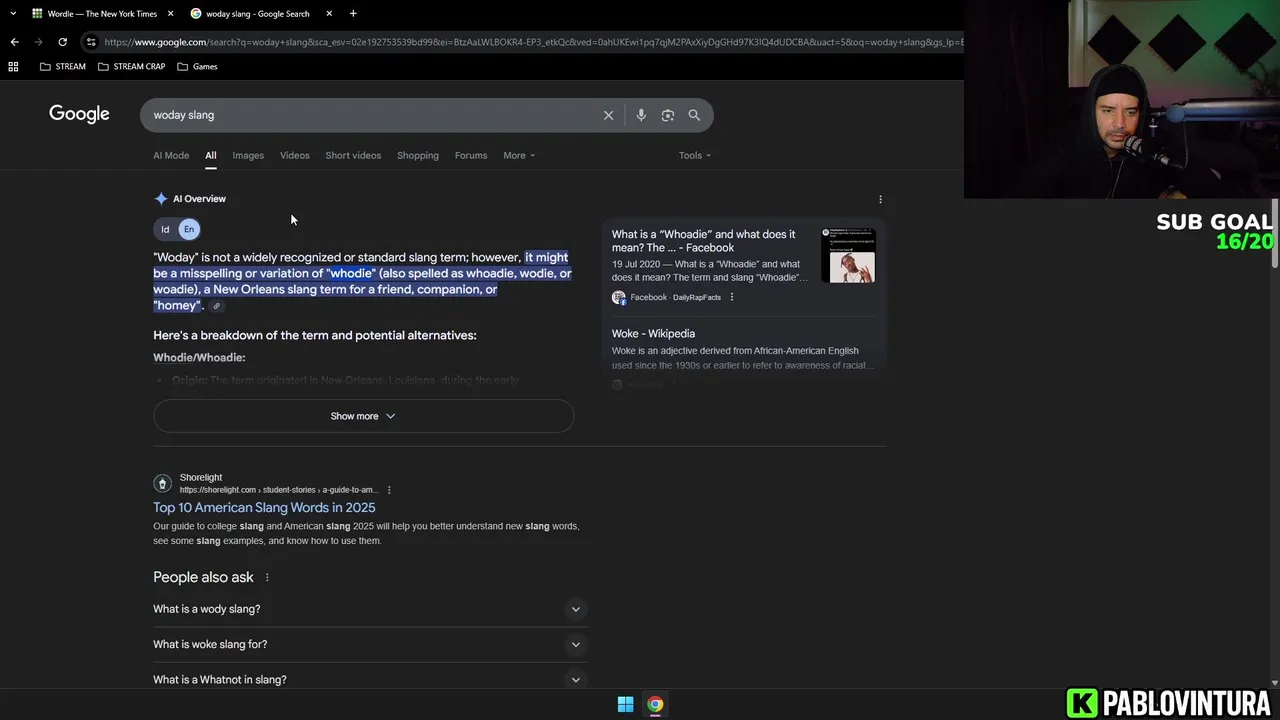Click the browser back arrow
Image resolution: width=1280 pixels, height=720 pixels.
coord(14,42)
